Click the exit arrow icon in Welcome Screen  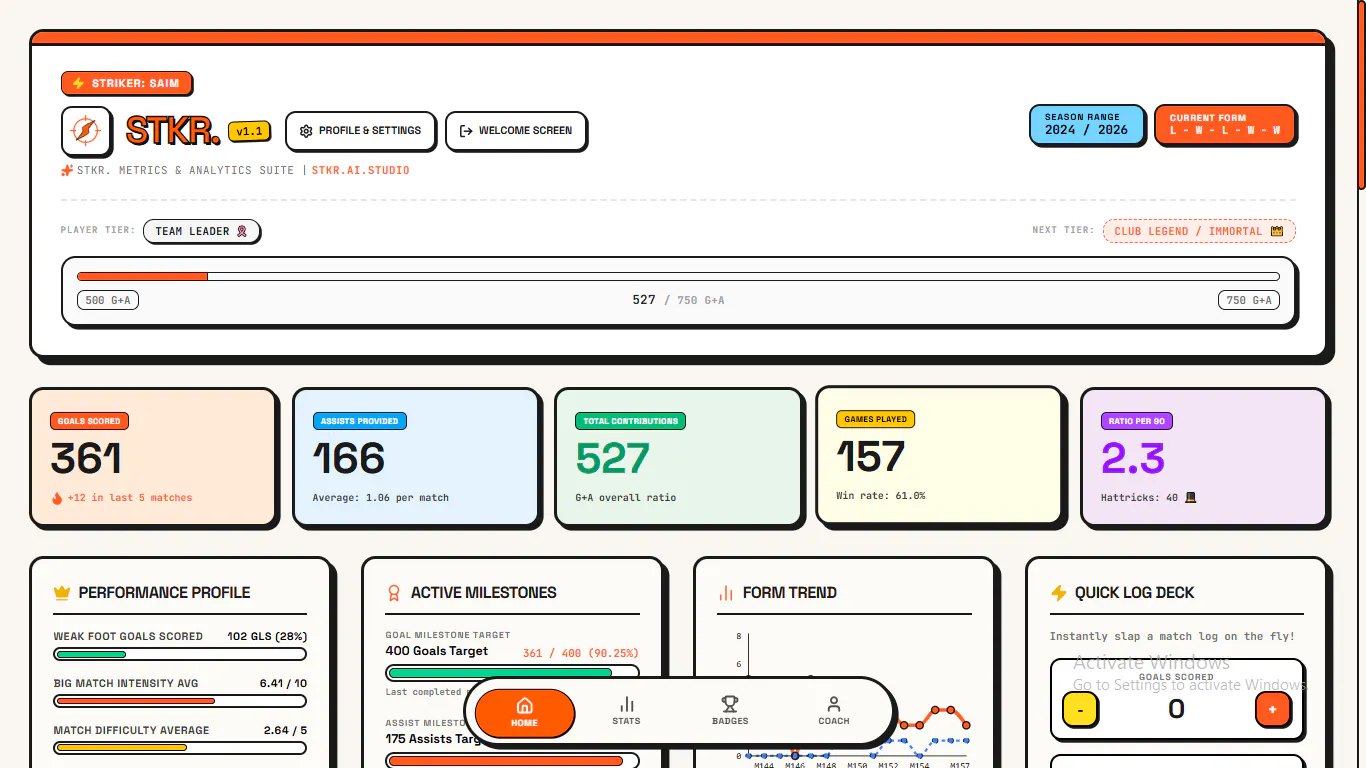click(466, 131)
